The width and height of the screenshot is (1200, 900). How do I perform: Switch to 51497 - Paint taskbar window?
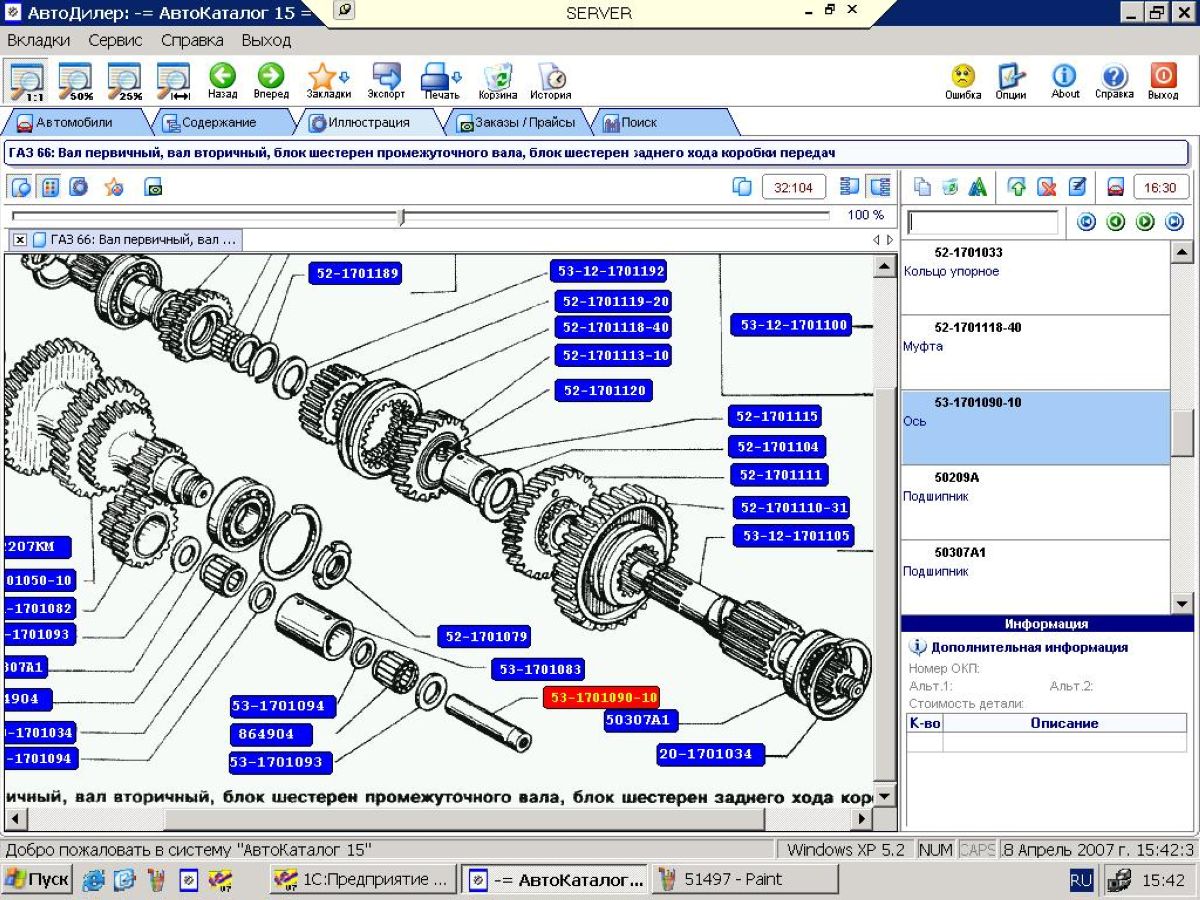744,880
